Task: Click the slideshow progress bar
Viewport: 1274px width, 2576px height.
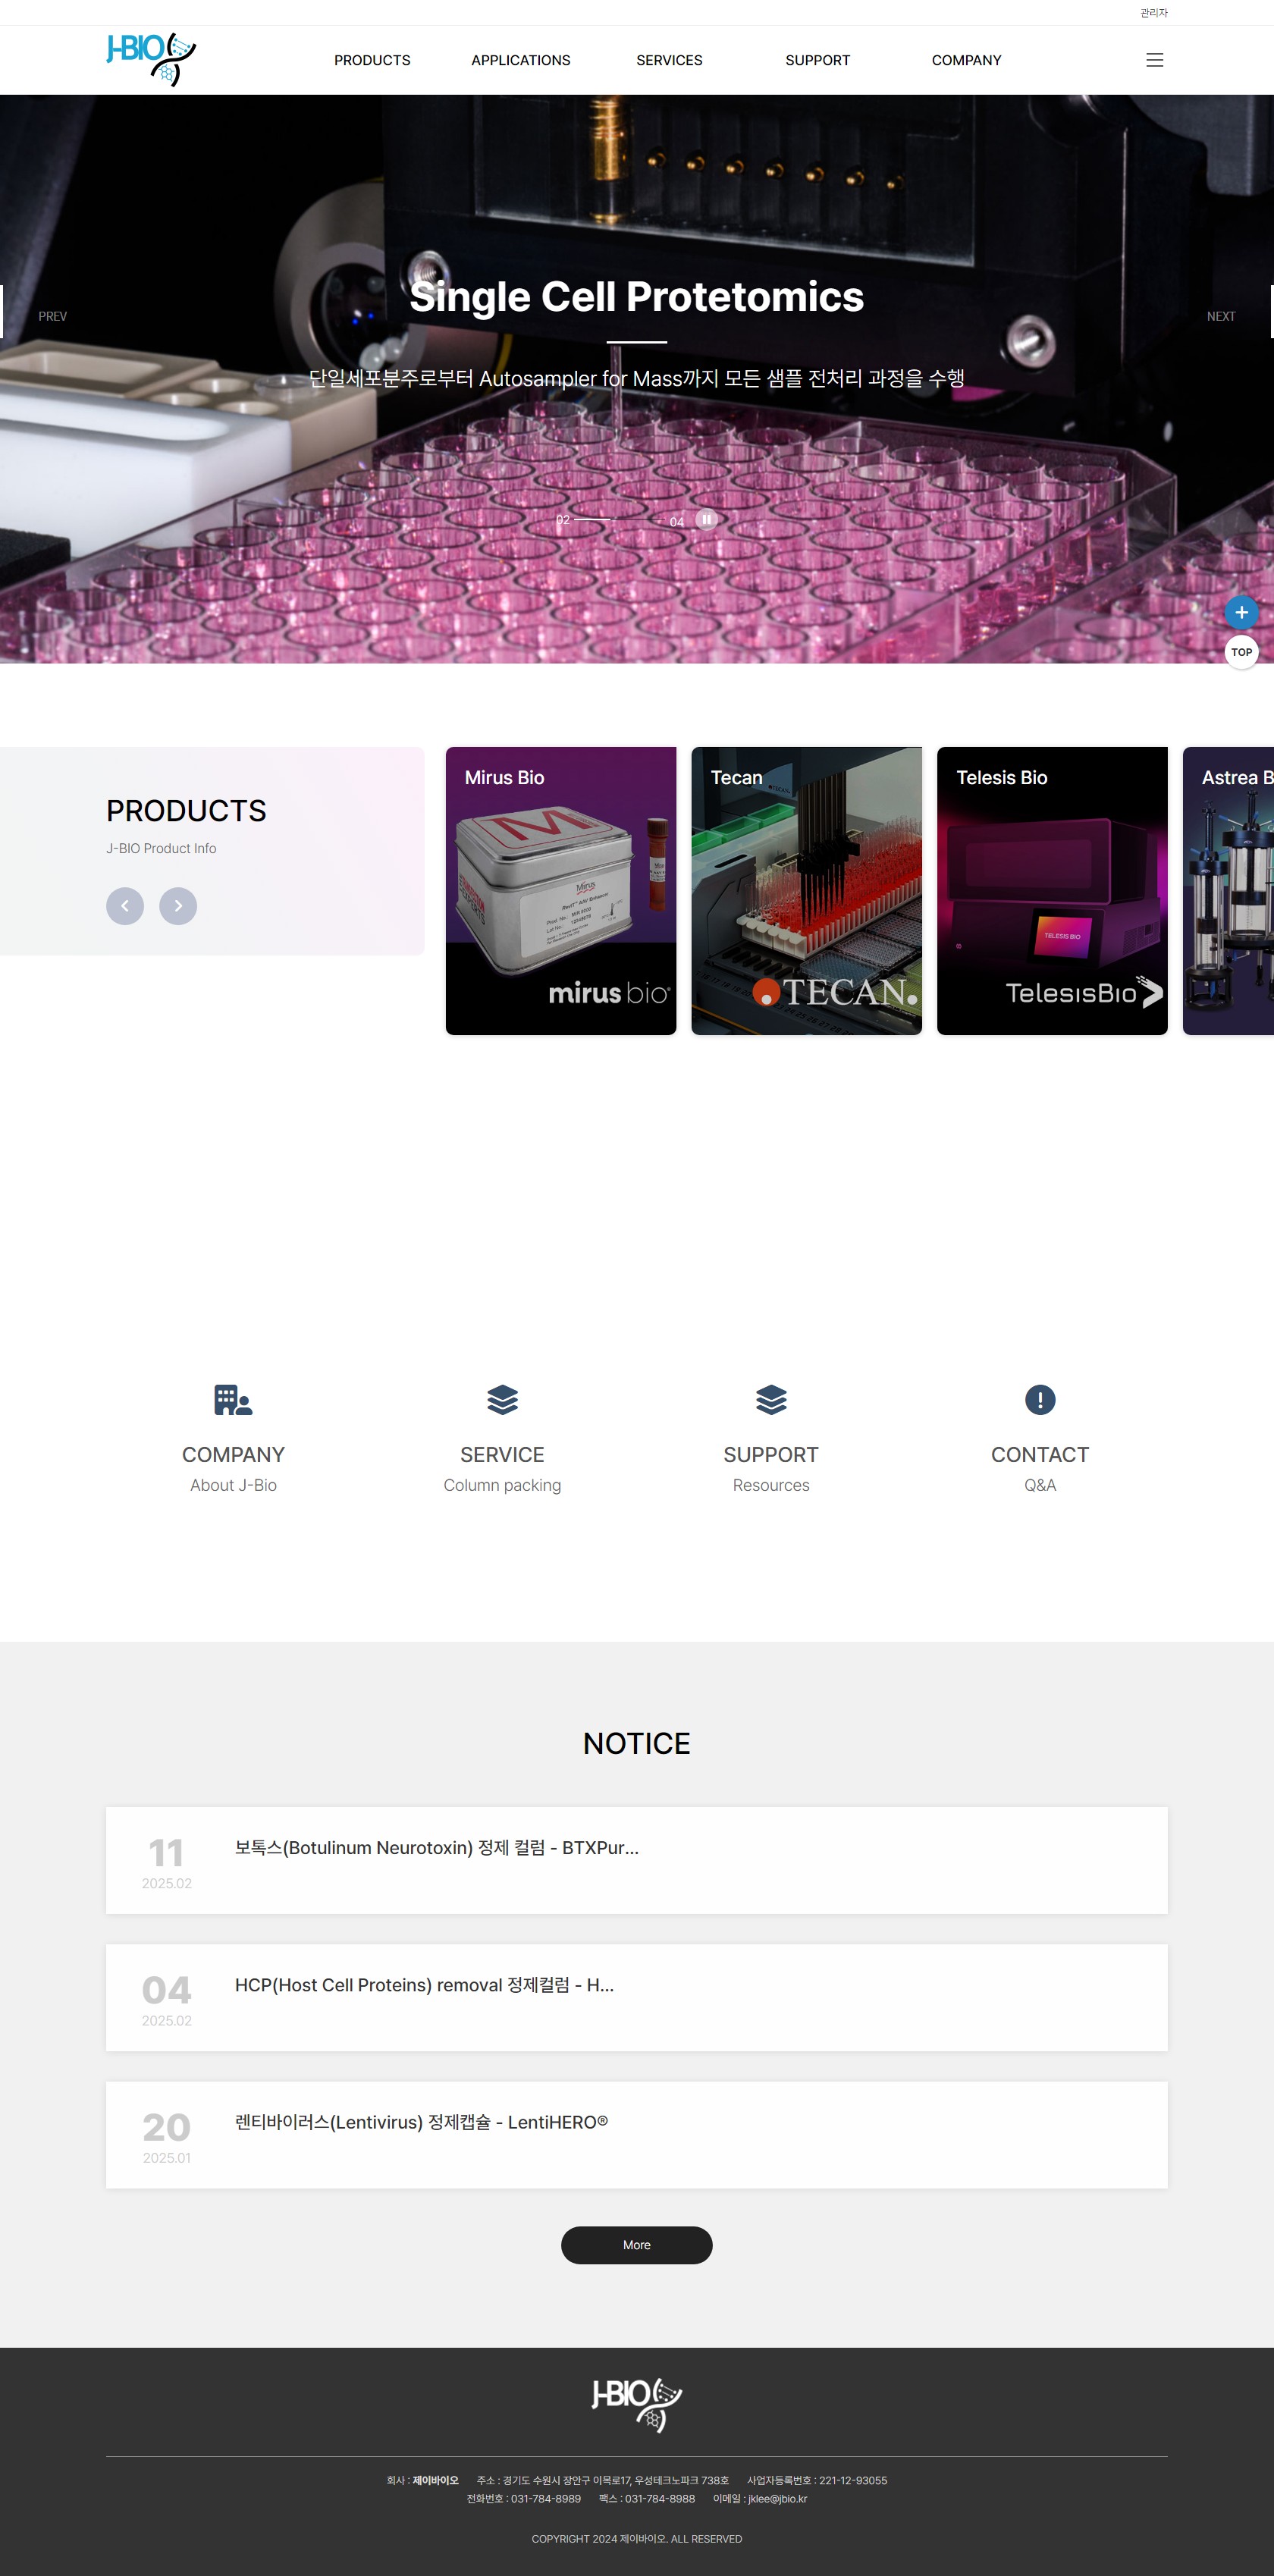Action: [x=619, y=520]
